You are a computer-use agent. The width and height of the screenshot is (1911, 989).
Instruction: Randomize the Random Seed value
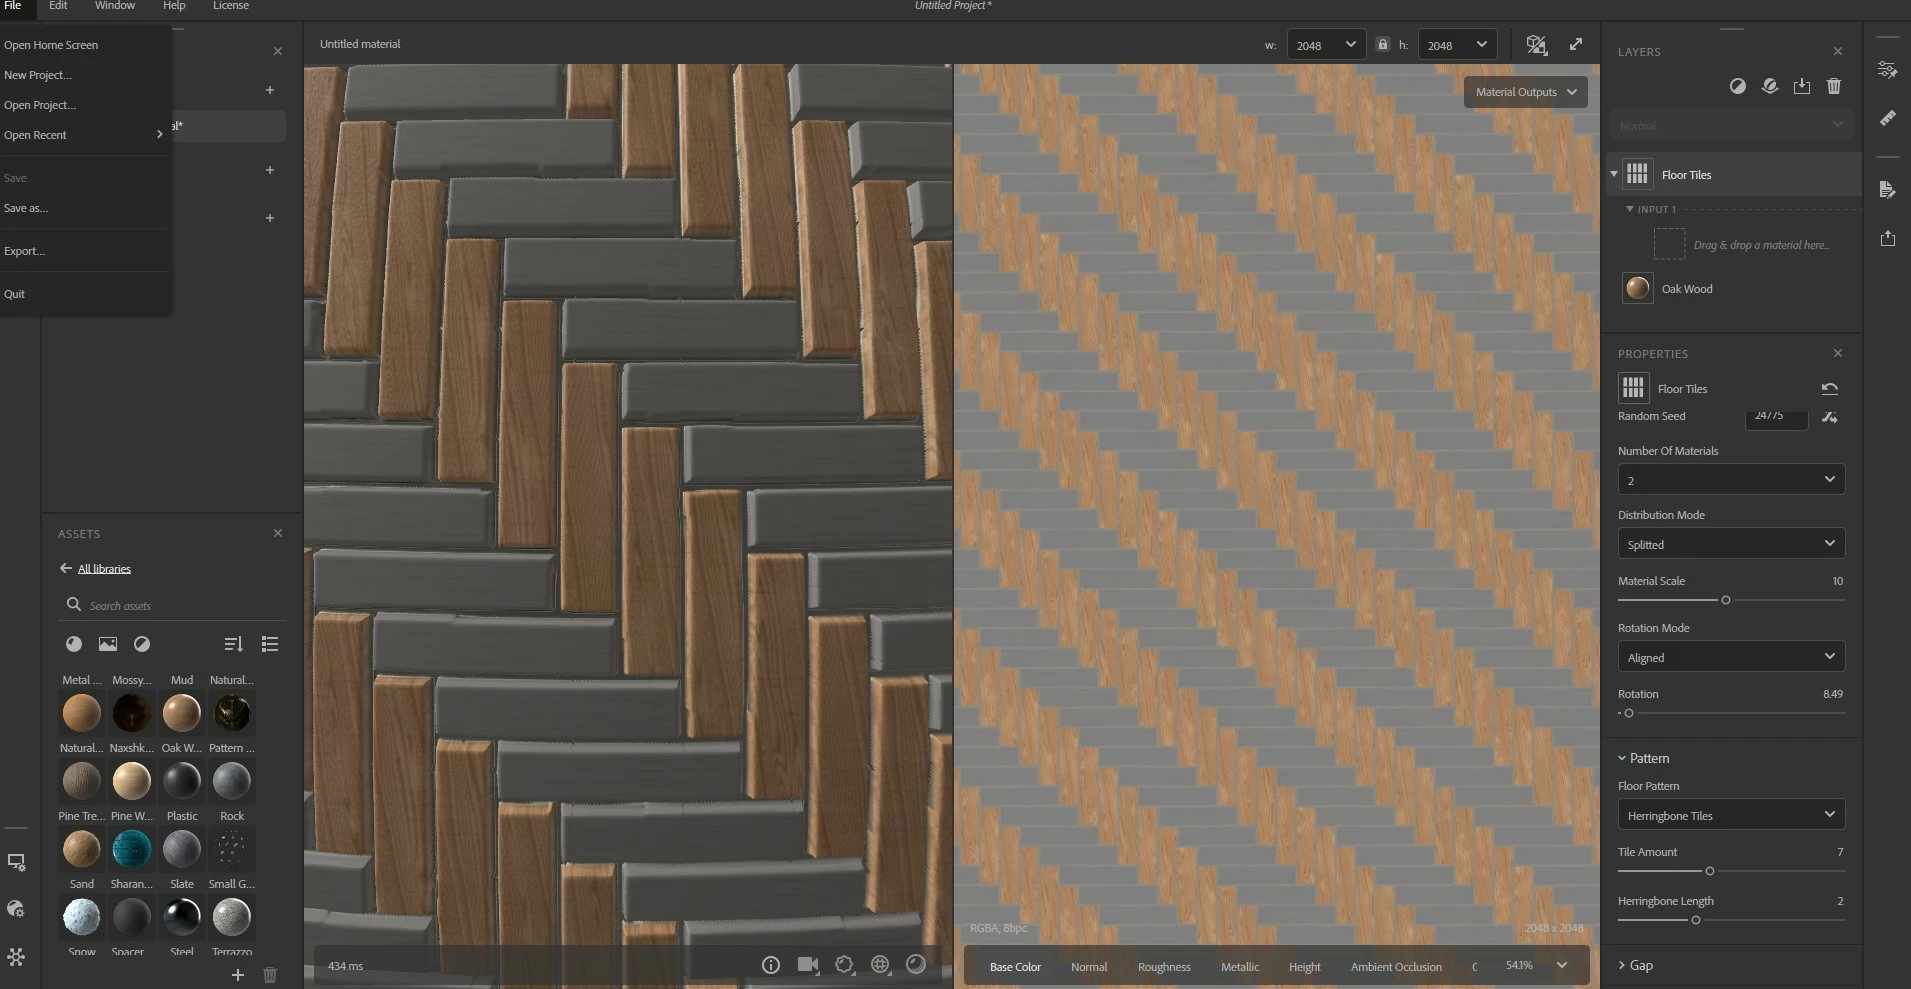click(x=1830, y=417)
